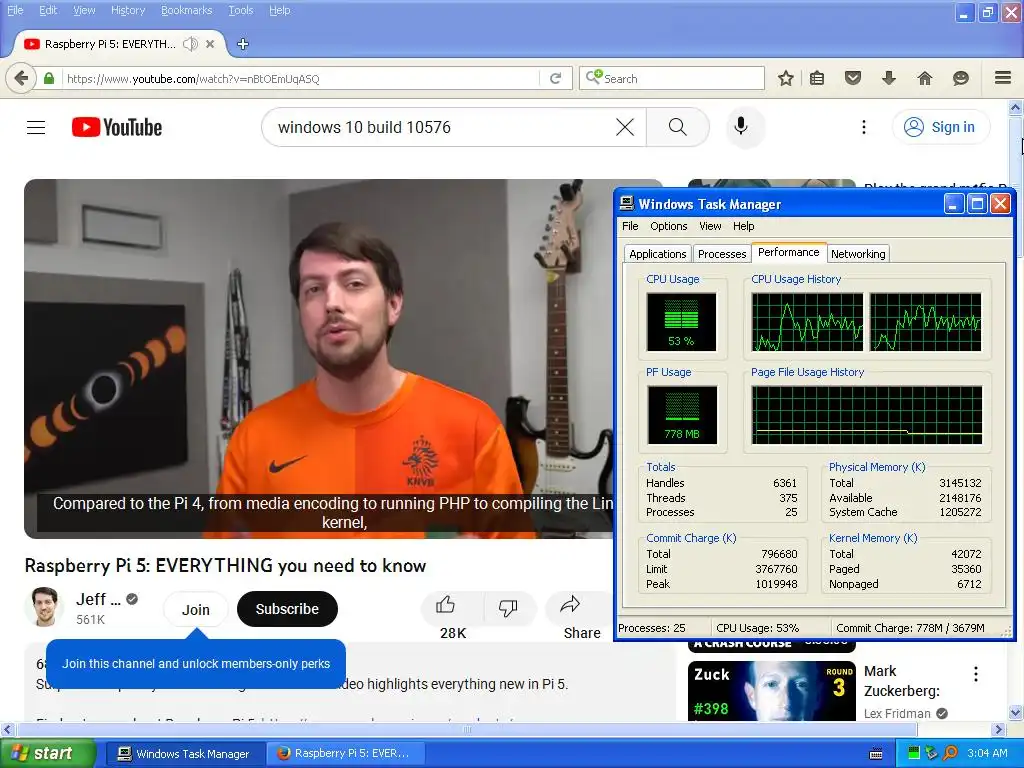Switch to the Processes tab
The image size is (1024, 768).
tap(722, 253)
